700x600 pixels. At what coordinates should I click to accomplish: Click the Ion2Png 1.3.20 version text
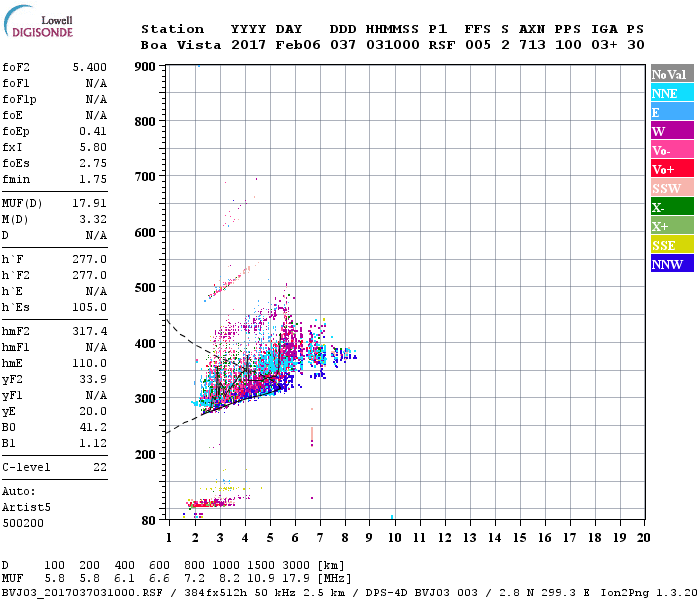[649, 593]
